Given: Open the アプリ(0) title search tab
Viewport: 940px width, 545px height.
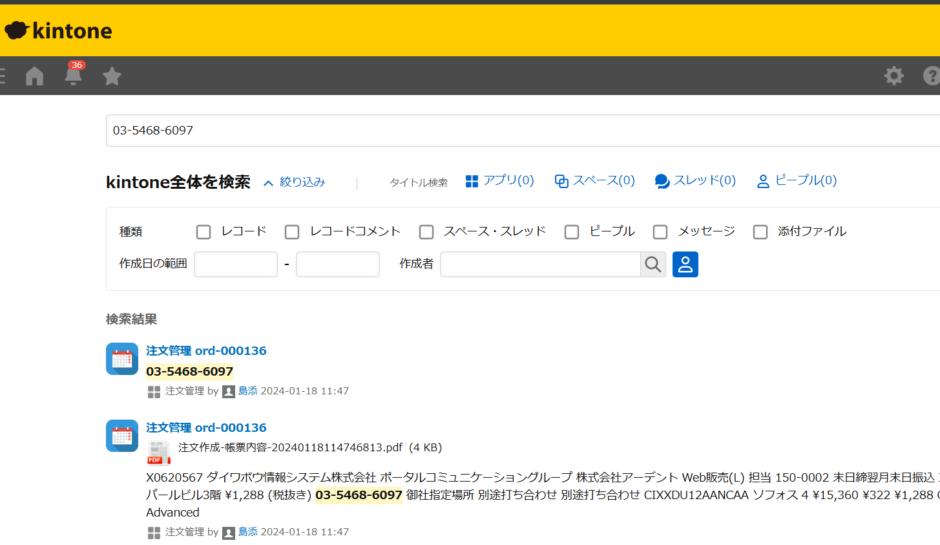Looking at the screenshot, I should point(500,180).
